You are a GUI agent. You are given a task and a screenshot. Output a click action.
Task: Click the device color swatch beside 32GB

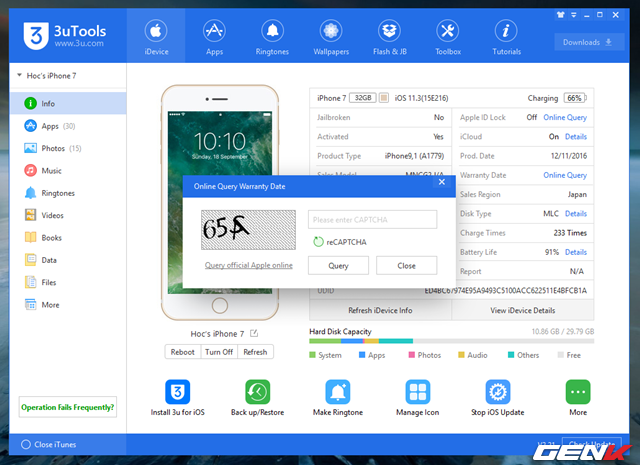384,98
